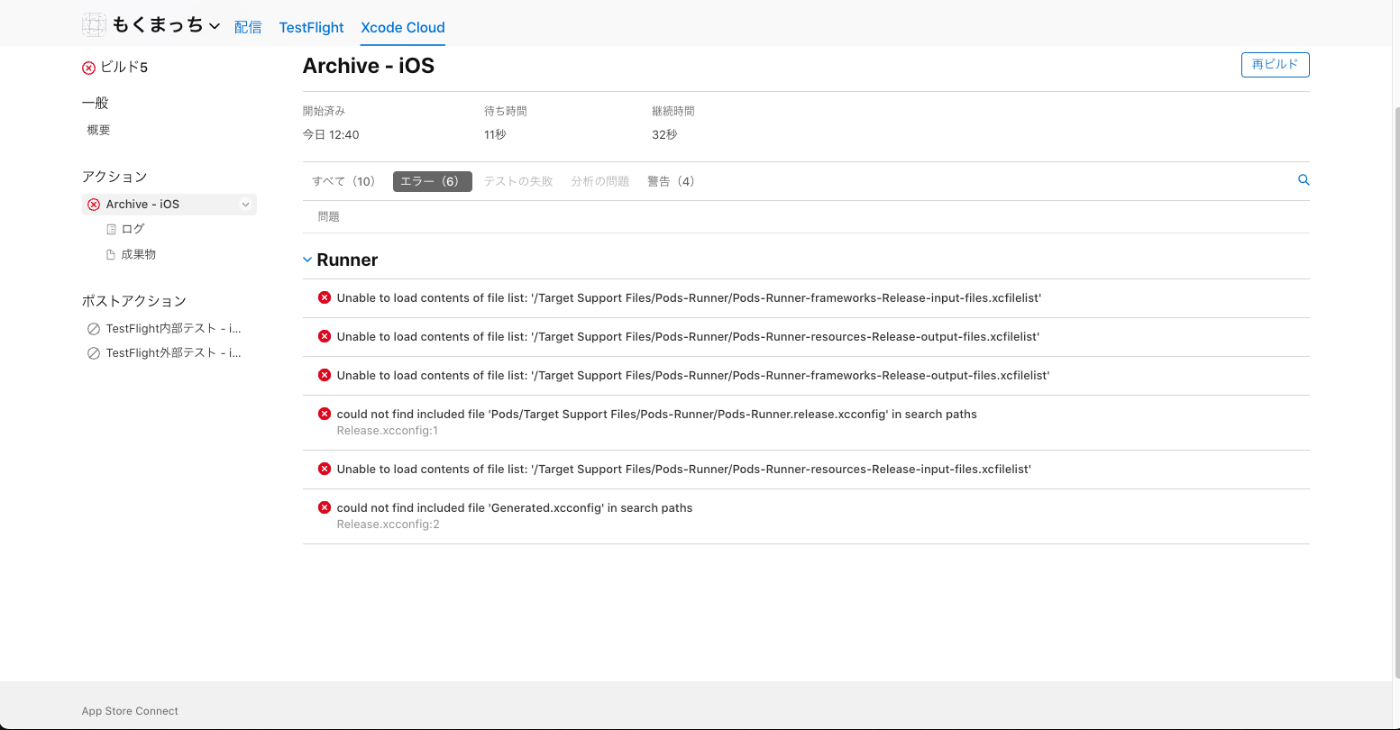Open the Generated.xcconfig not found error
Image resolution: width=1400 pixels, height=730 pixels.
(514, 508)
